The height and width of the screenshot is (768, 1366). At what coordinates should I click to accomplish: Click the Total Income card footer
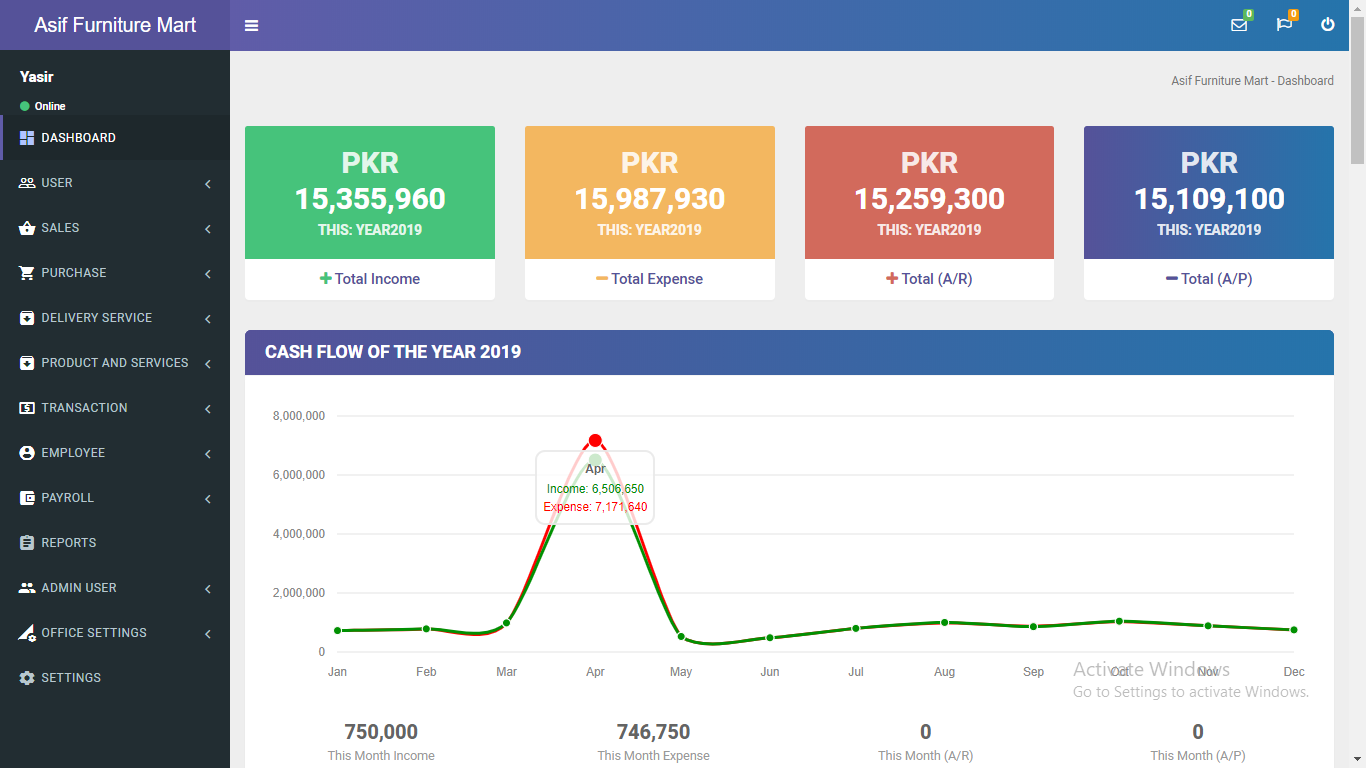tap(370, 279)
